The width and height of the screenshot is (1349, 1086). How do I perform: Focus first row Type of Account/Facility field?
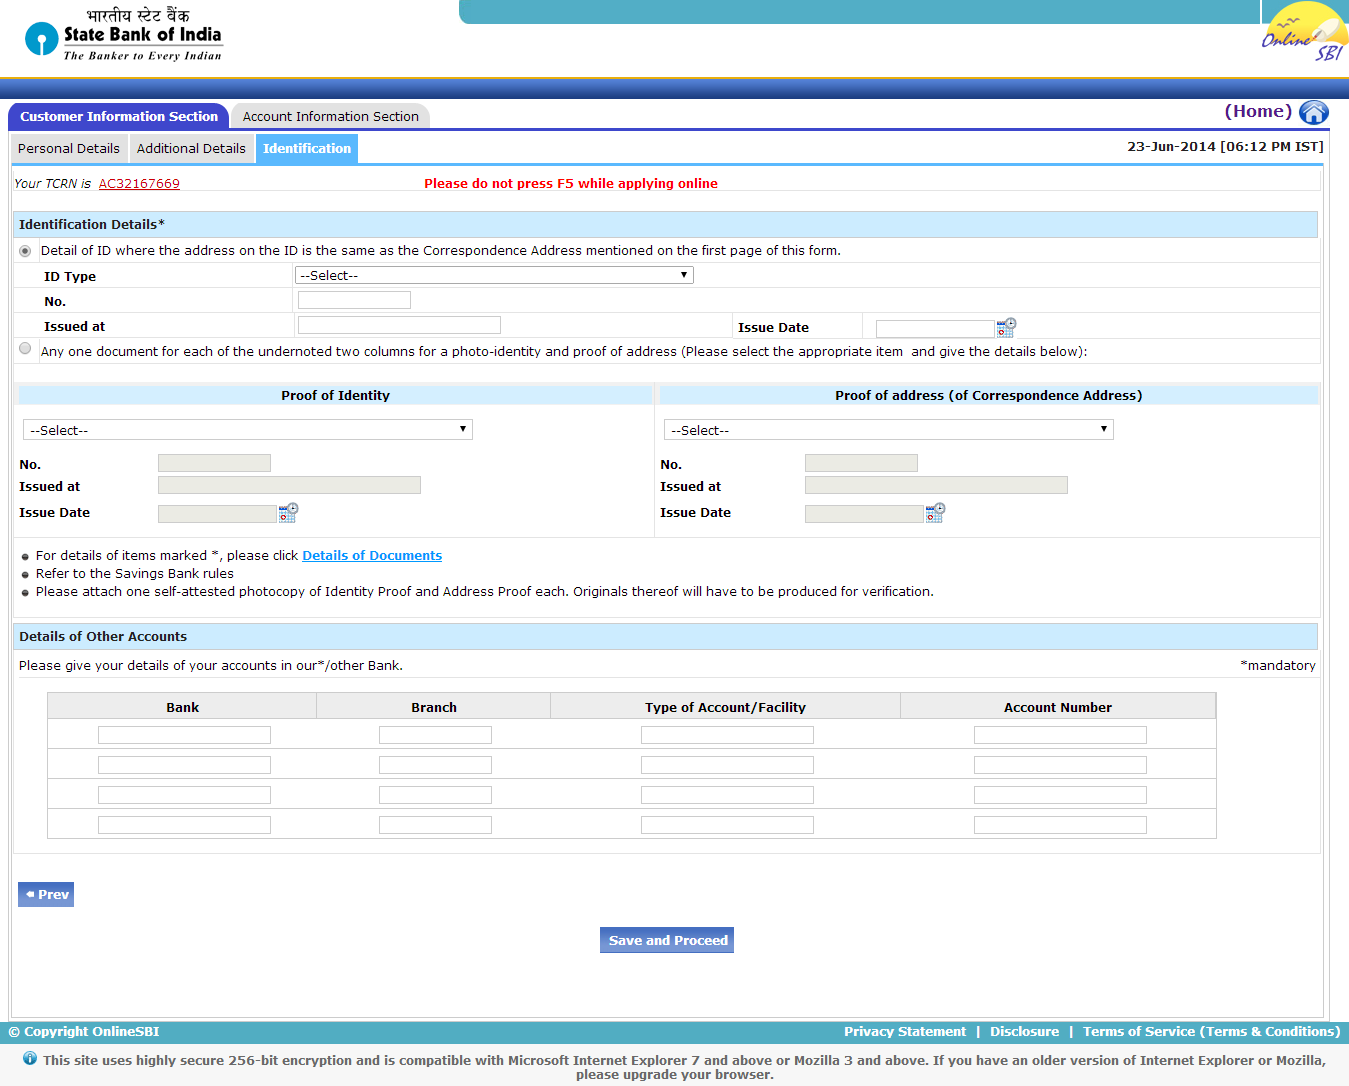tap(727, 735)
